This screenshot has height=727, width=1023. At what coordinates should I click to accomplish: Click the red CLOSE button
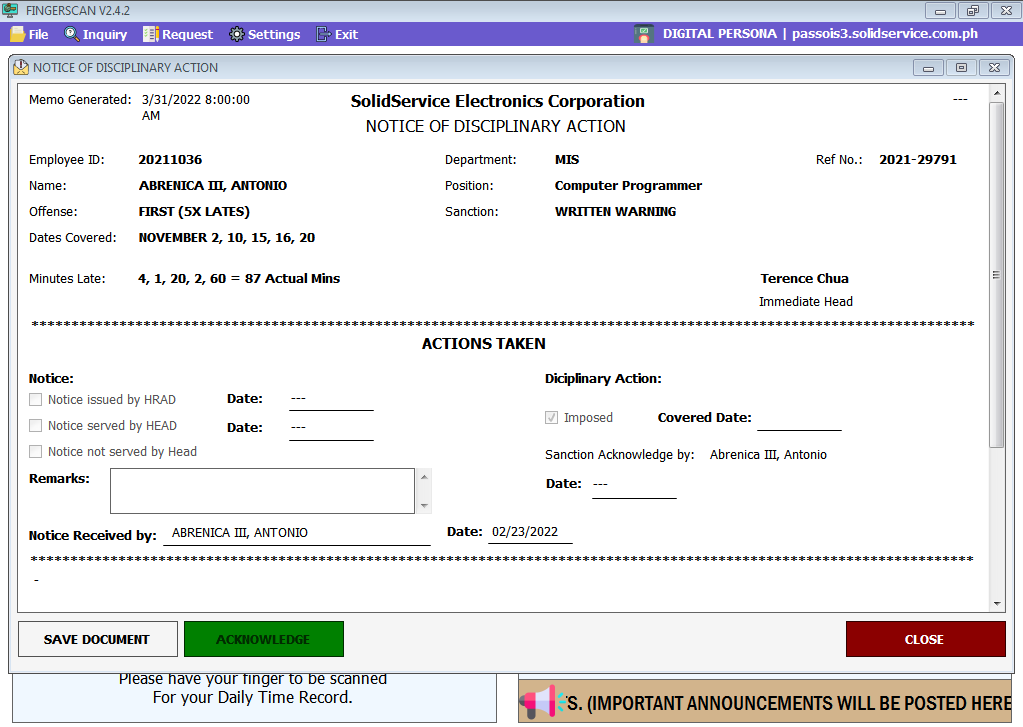point(925,639)
